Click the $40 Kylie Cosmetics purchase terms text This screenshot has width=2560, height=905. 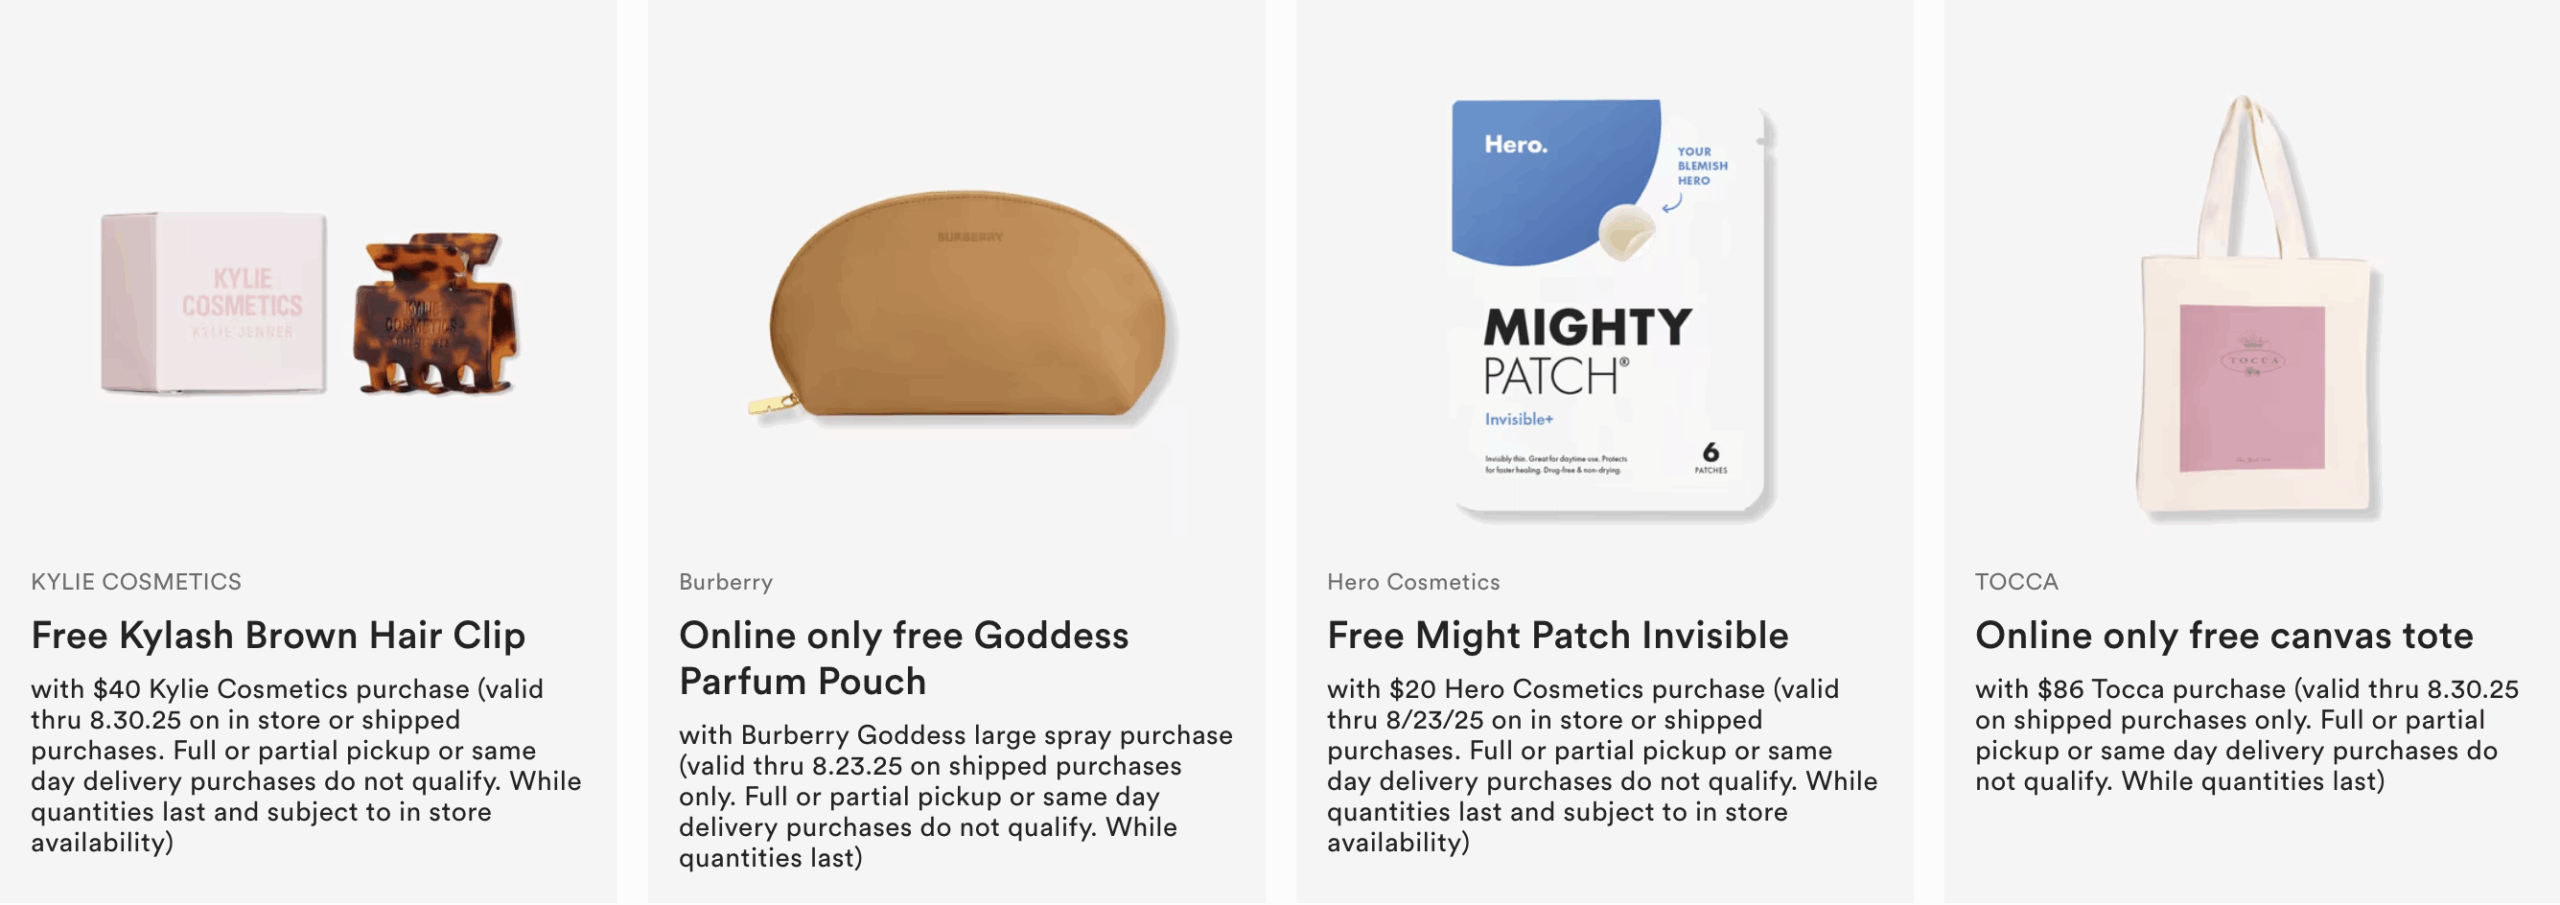pyautogui.click(x=305, y=765)
